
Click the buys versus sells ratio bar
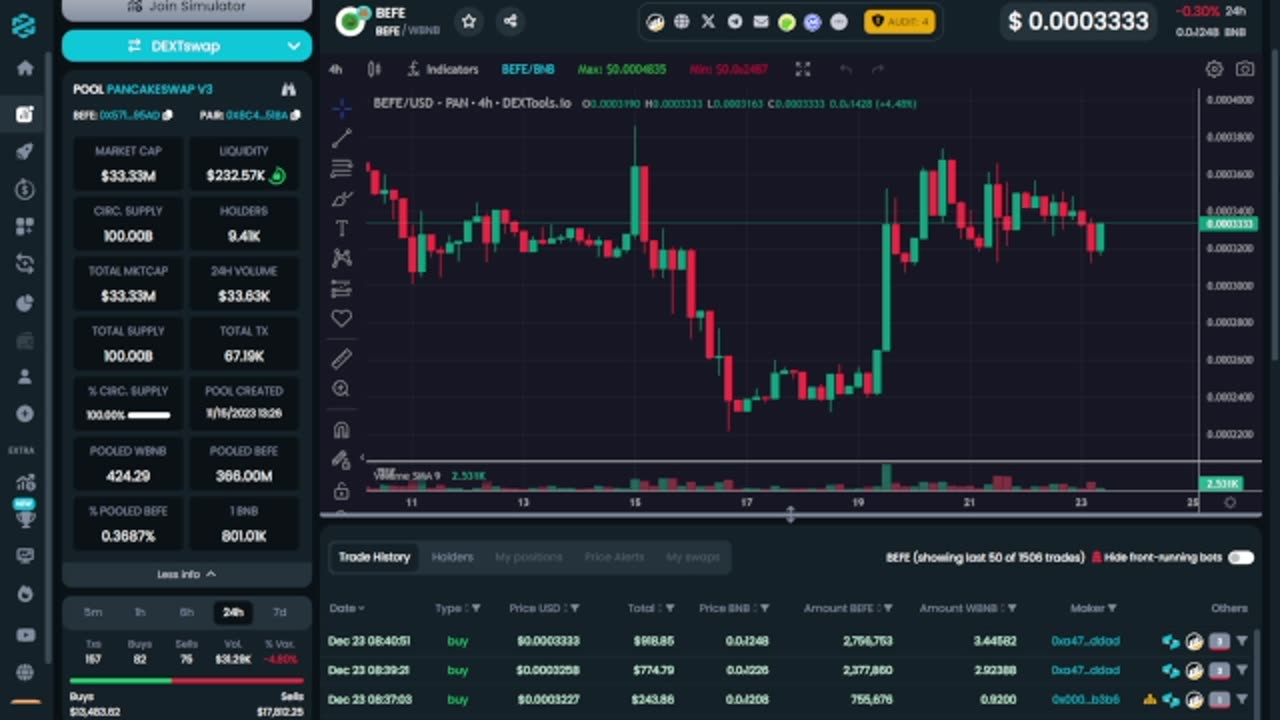point(187,681)
